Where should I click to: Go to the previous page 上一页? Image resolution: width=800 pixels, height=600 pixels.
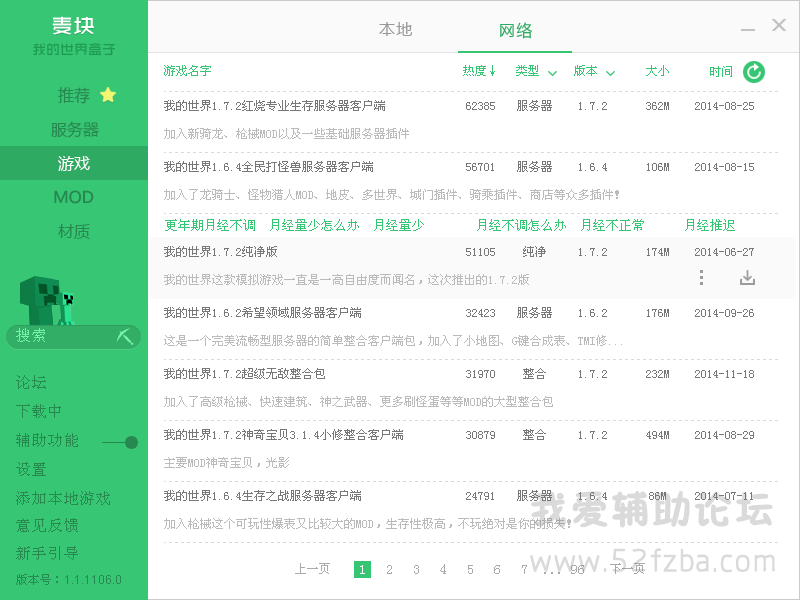point(312,569)
